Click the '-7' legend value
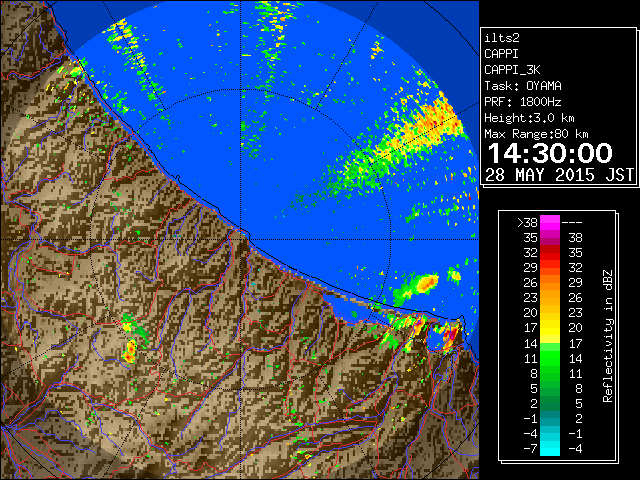This screenshot has width=640, height=480. [530, 448]
